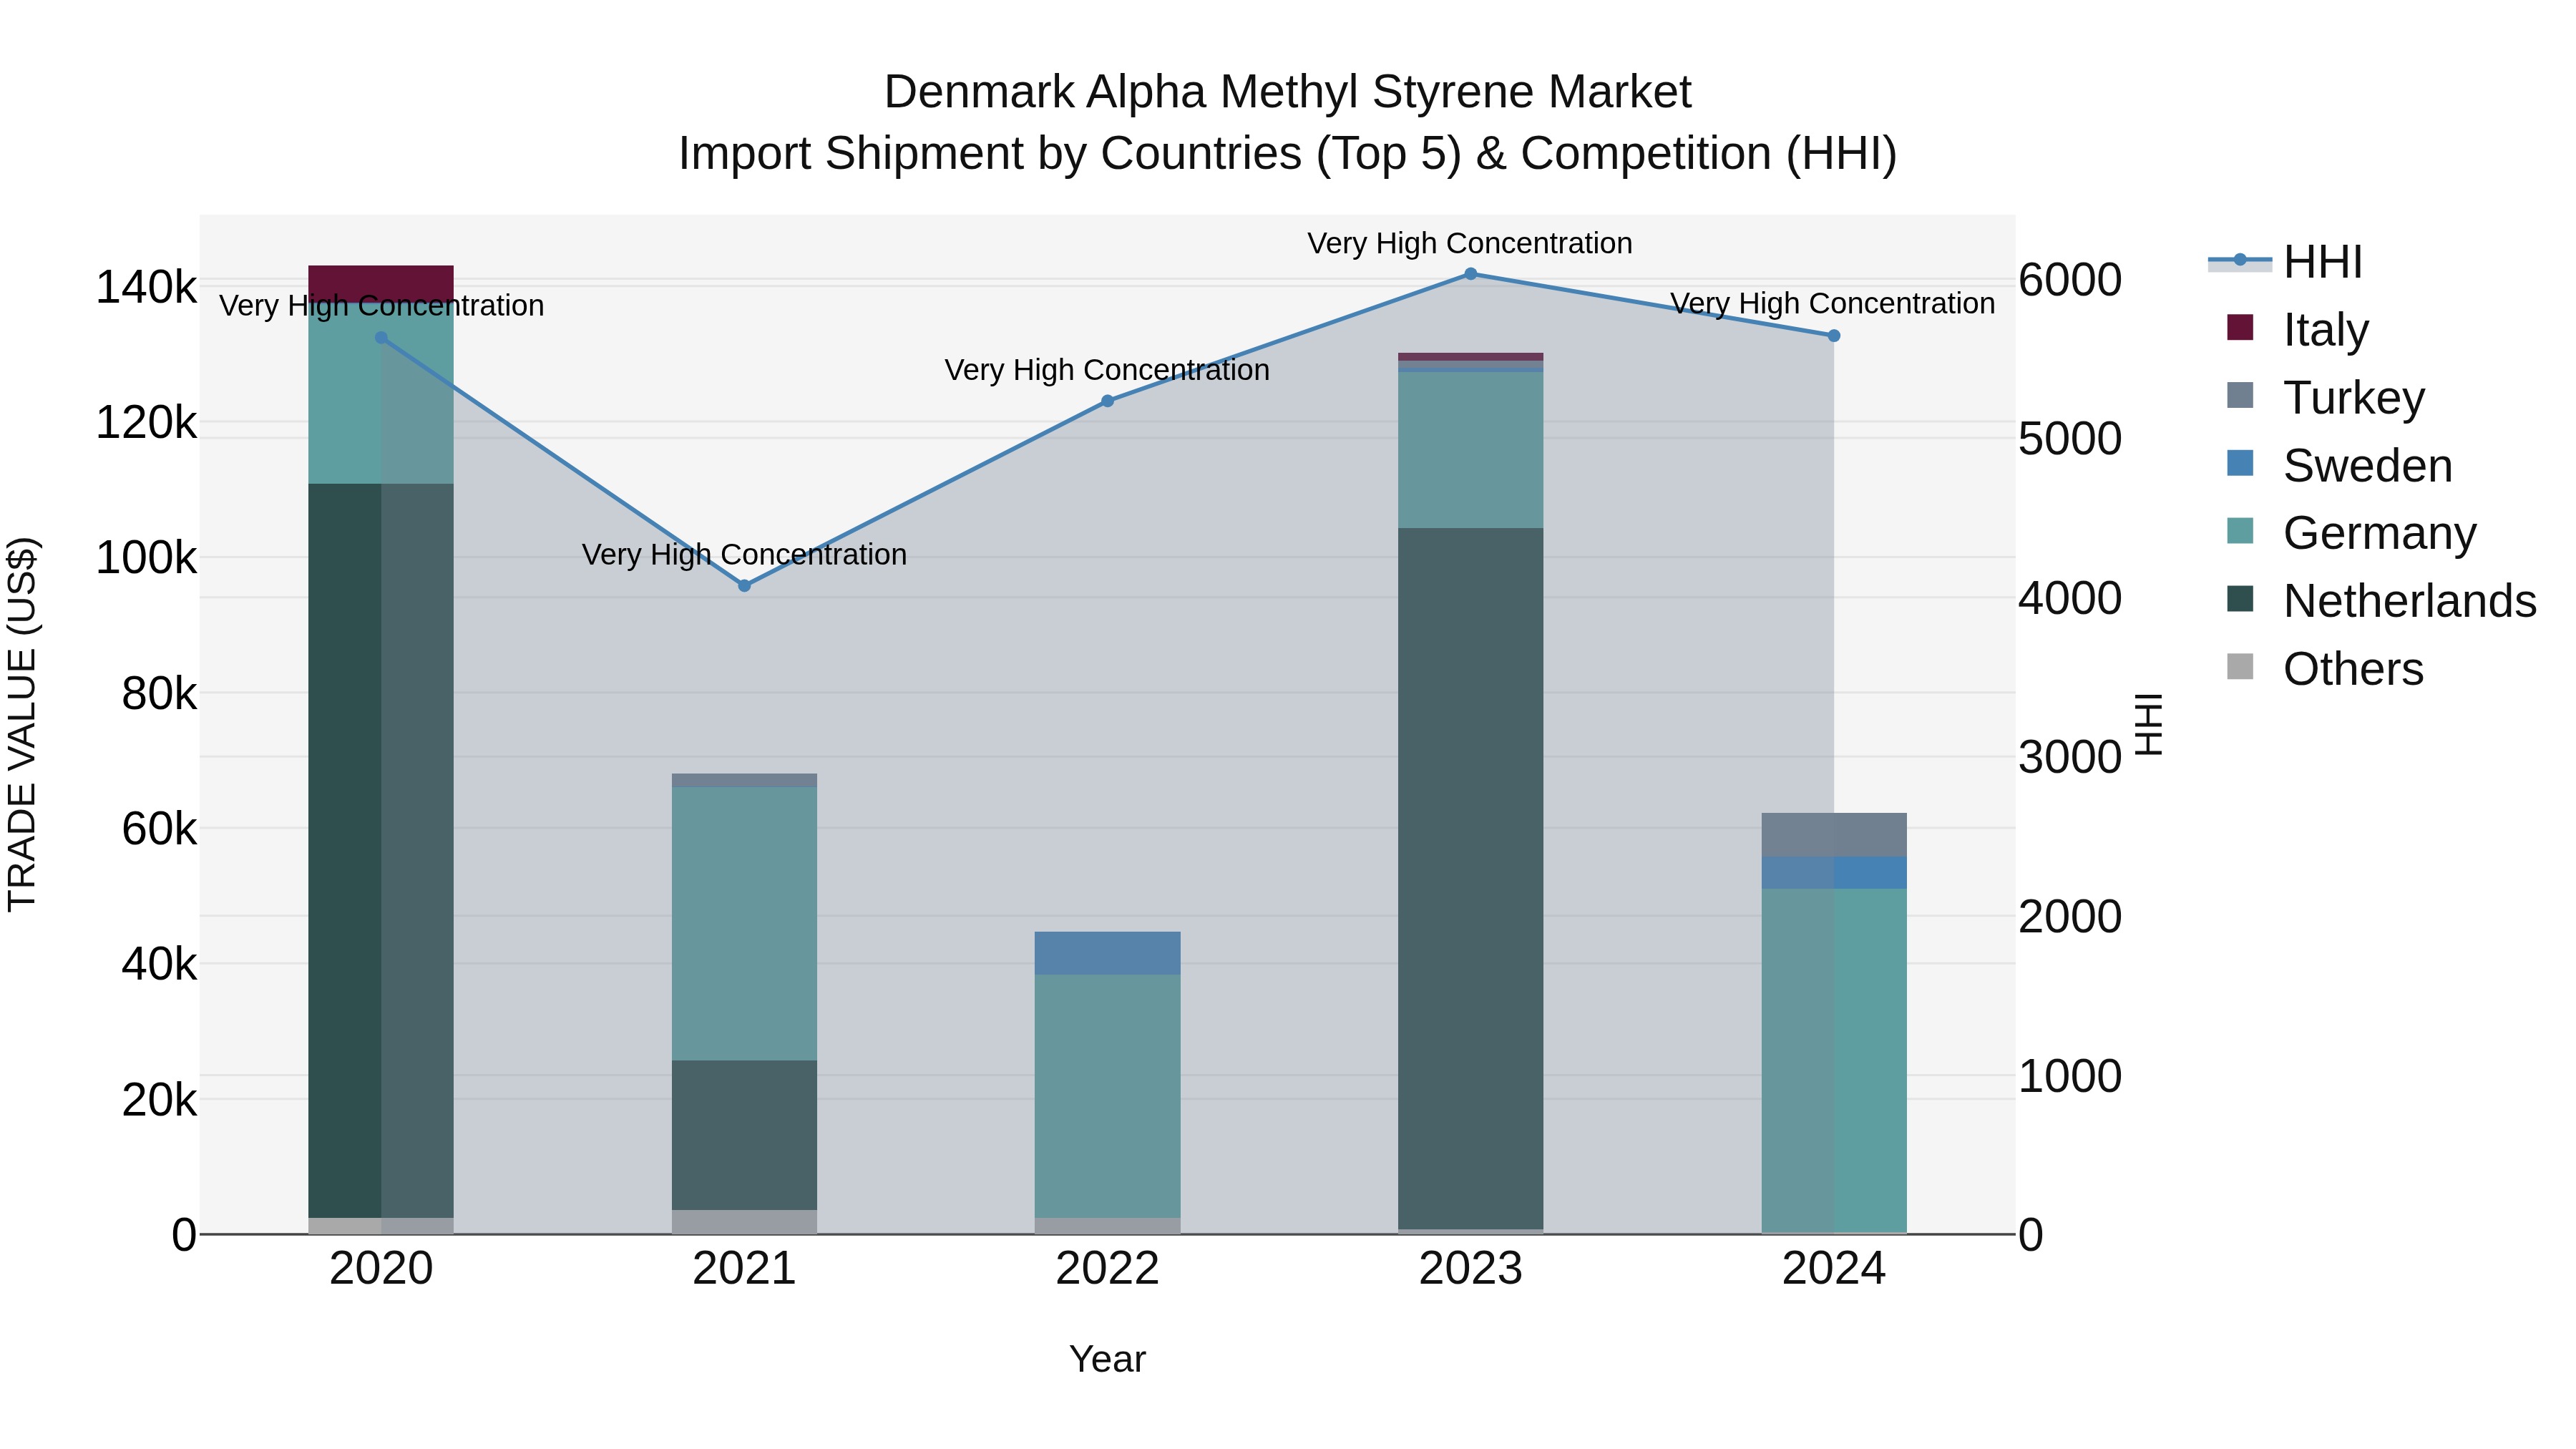2576x1449 pixels.
Task: Click the 3000 right-axis tick label
Action: click(2070, 757)
